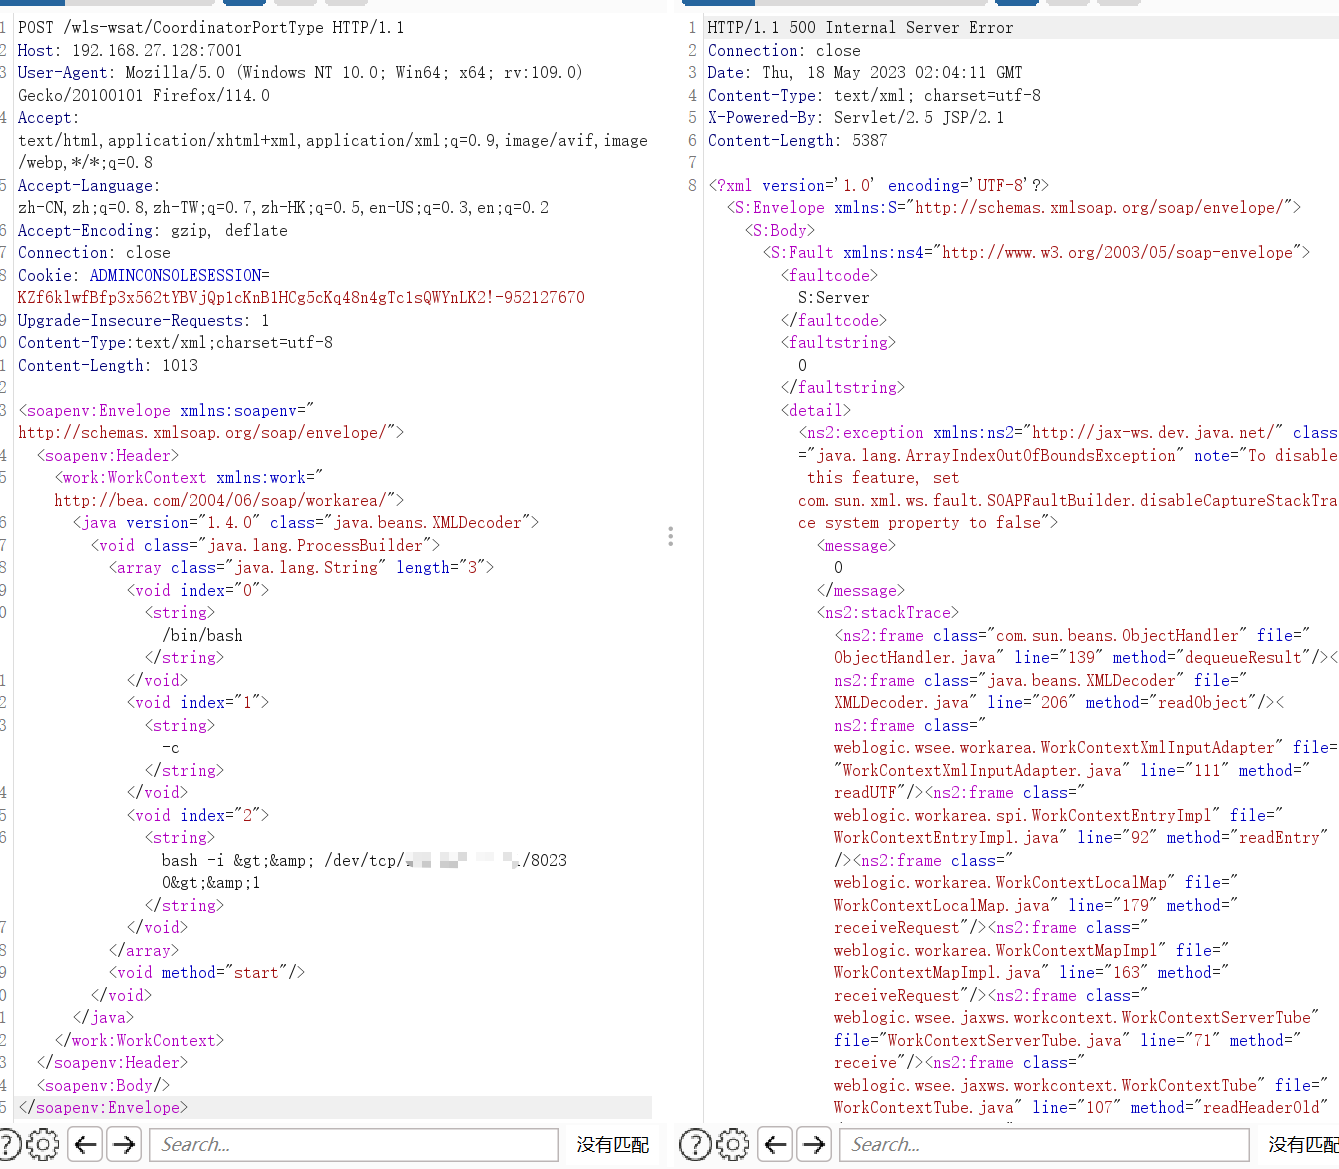Open help for the response panel
The image size is (1339, 1169).
click(695, 1144)
